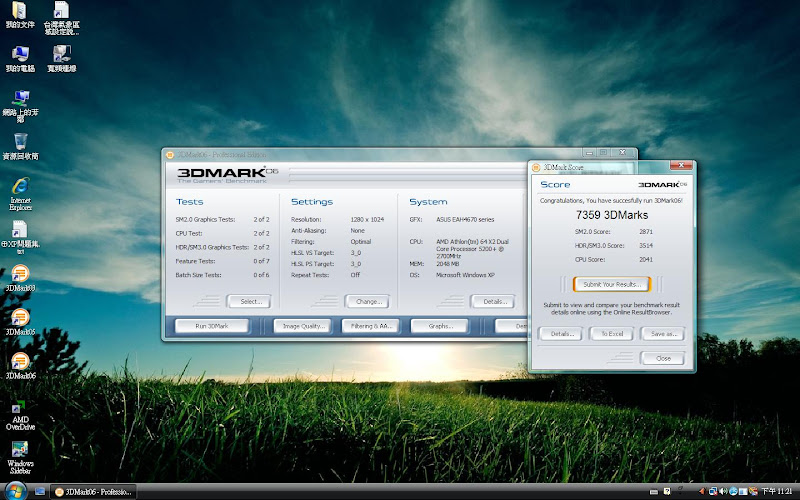Click the CPU Score value 2041
Screen dimensions: 800x500
(646, 259)
